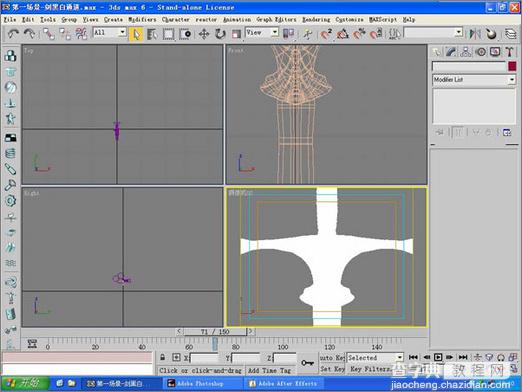This screenshot has height=392, width=522.
Task: Click the Mirror Selected Objects tool
Action: pos(475,34)
